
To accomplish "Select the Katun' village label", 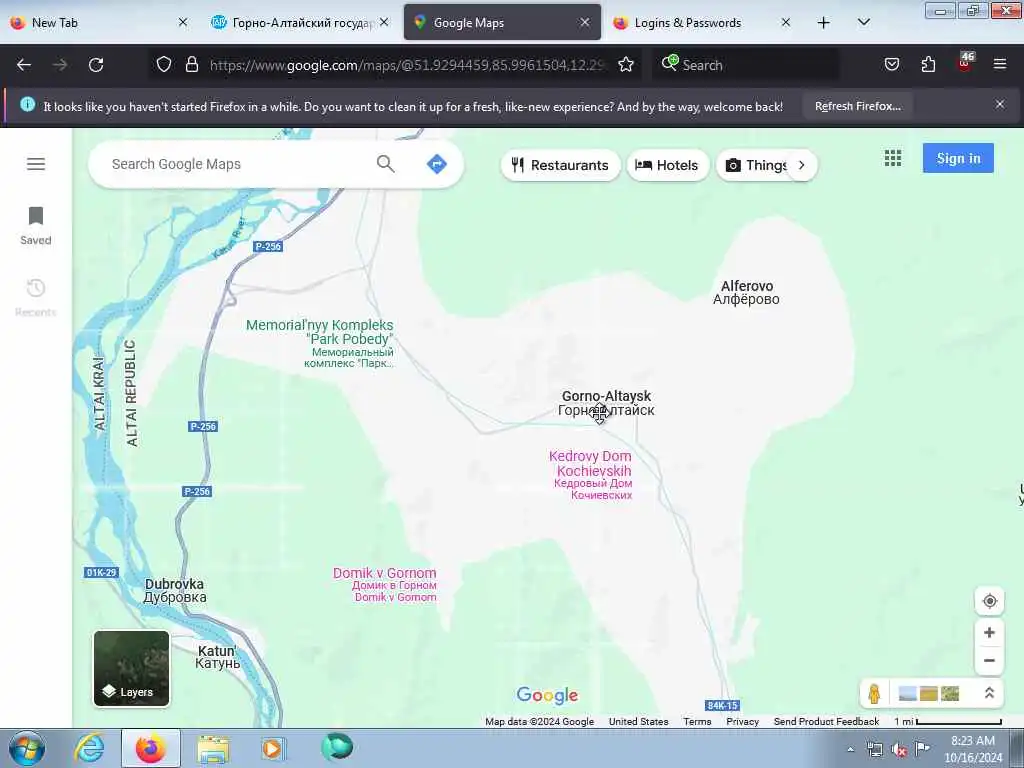I will click(217, 657).
